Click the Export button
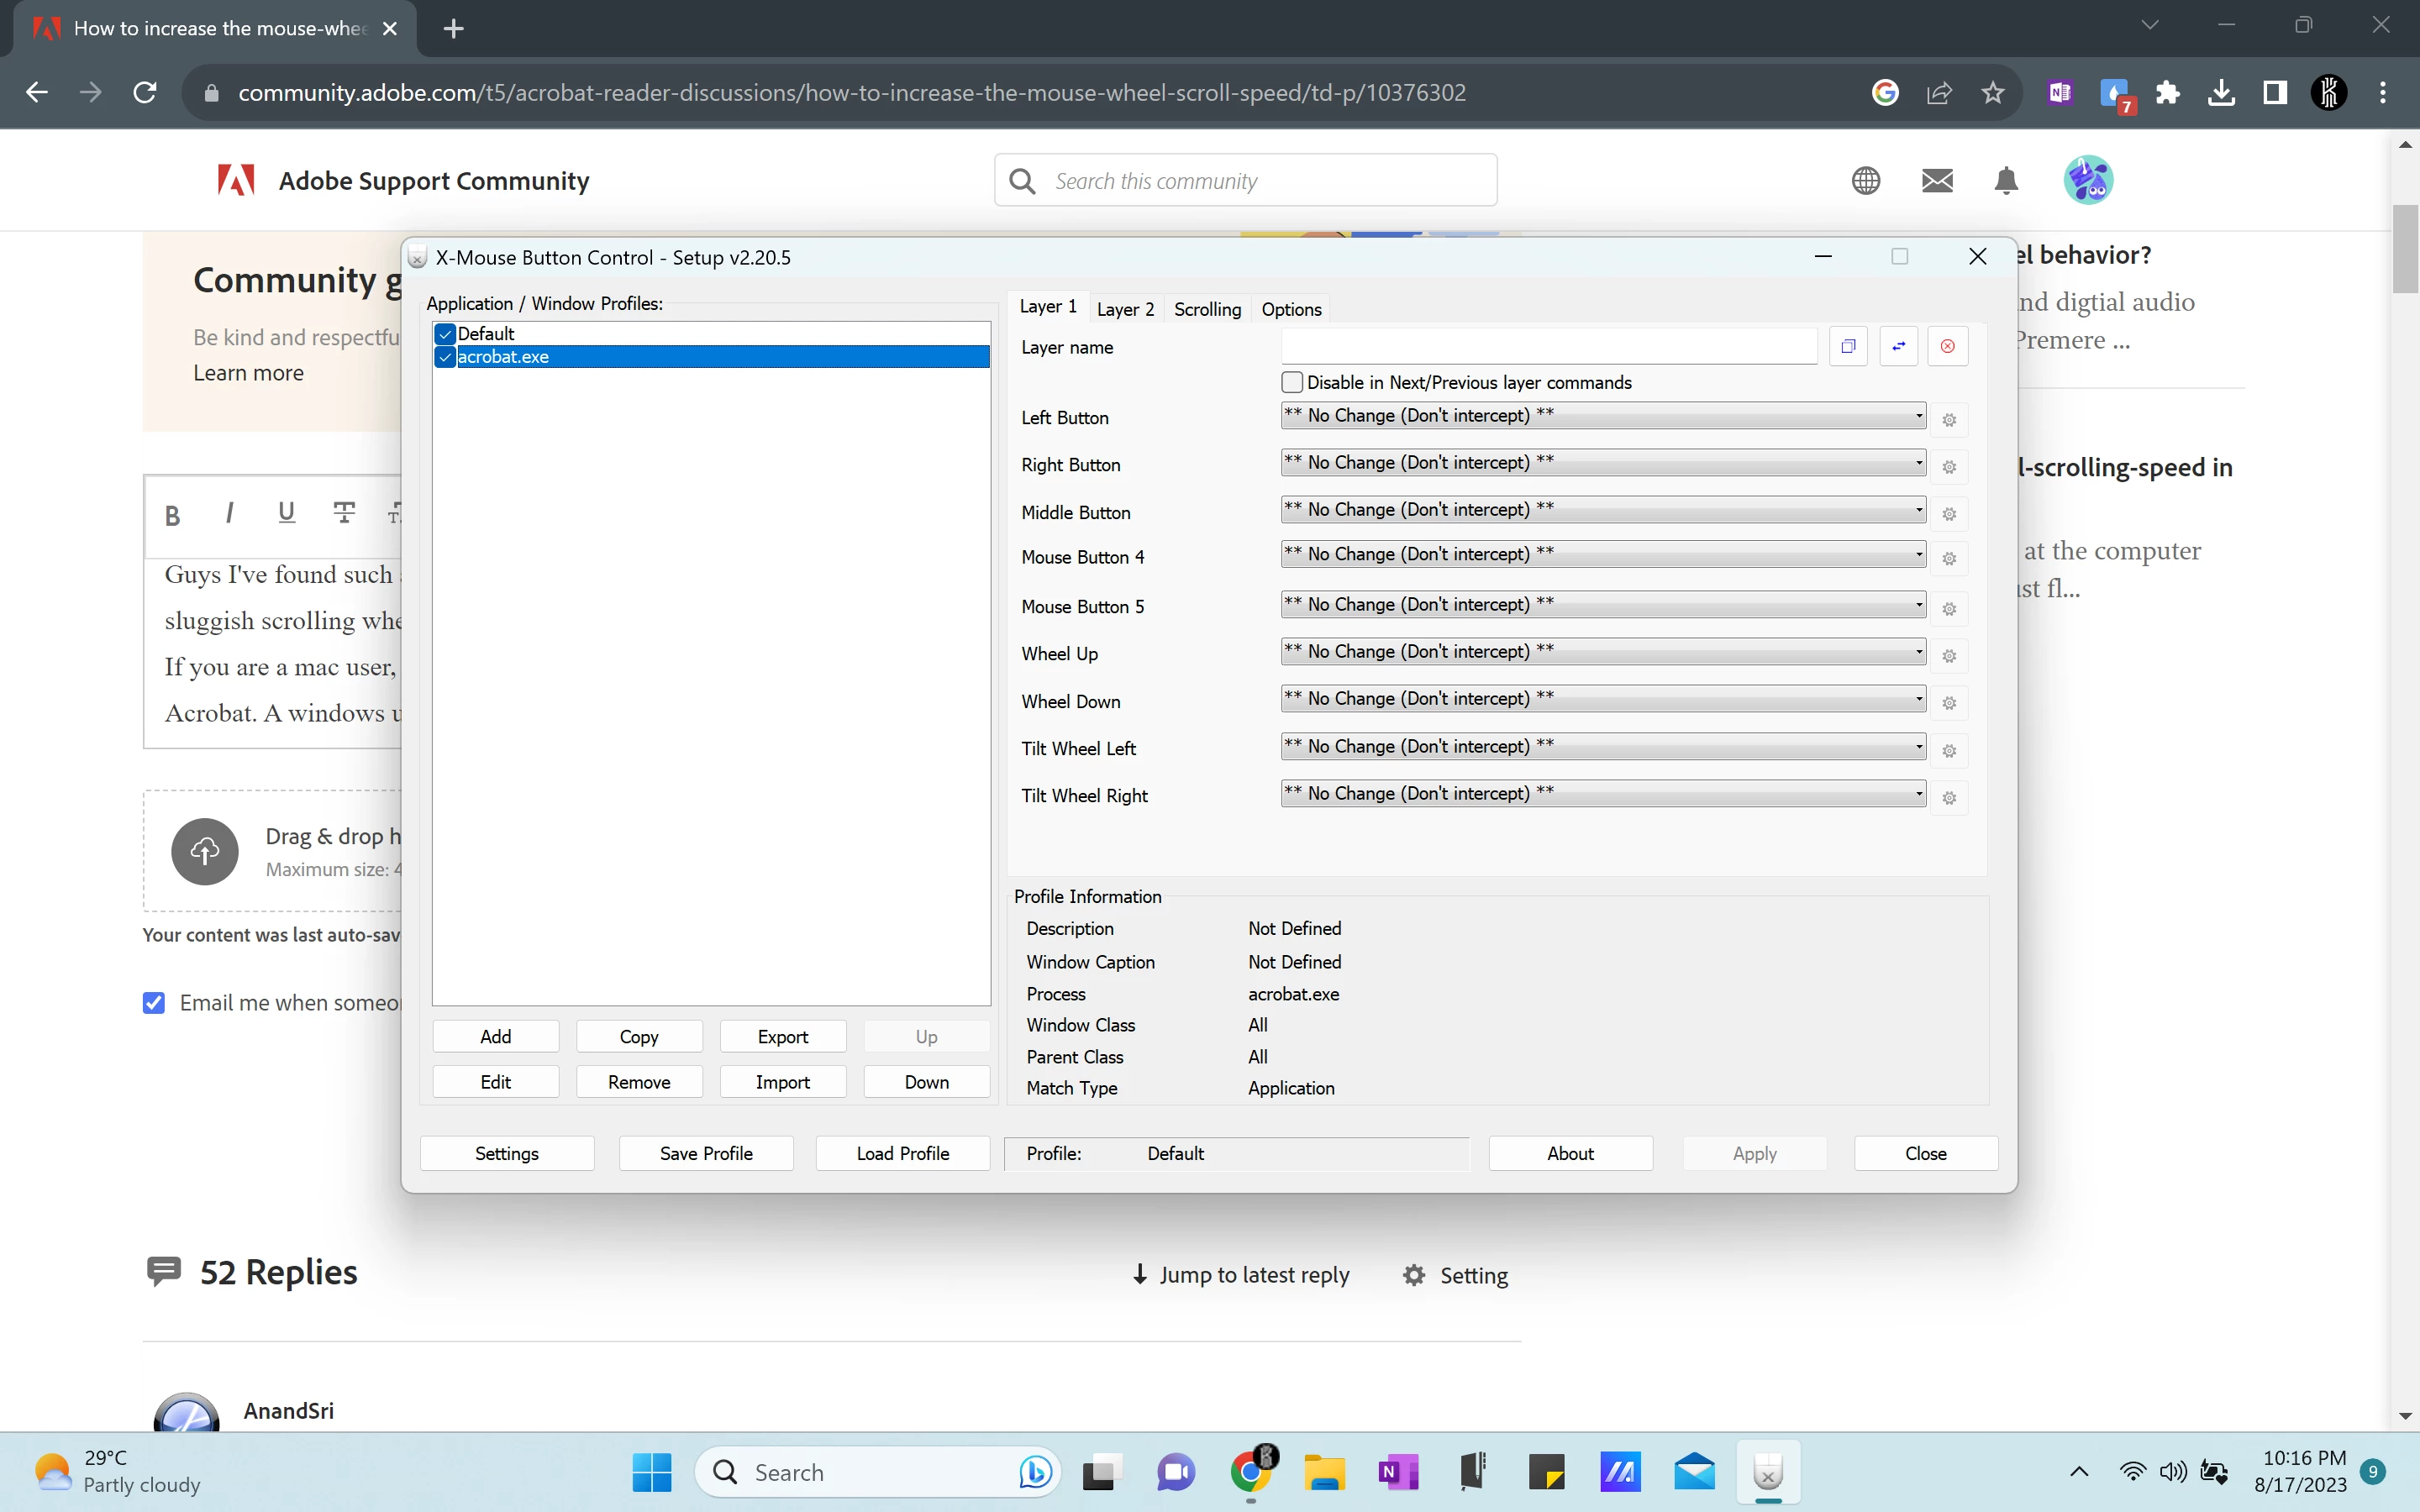This screenshot has width=2420, height=1512. [x=782, y=1037]
